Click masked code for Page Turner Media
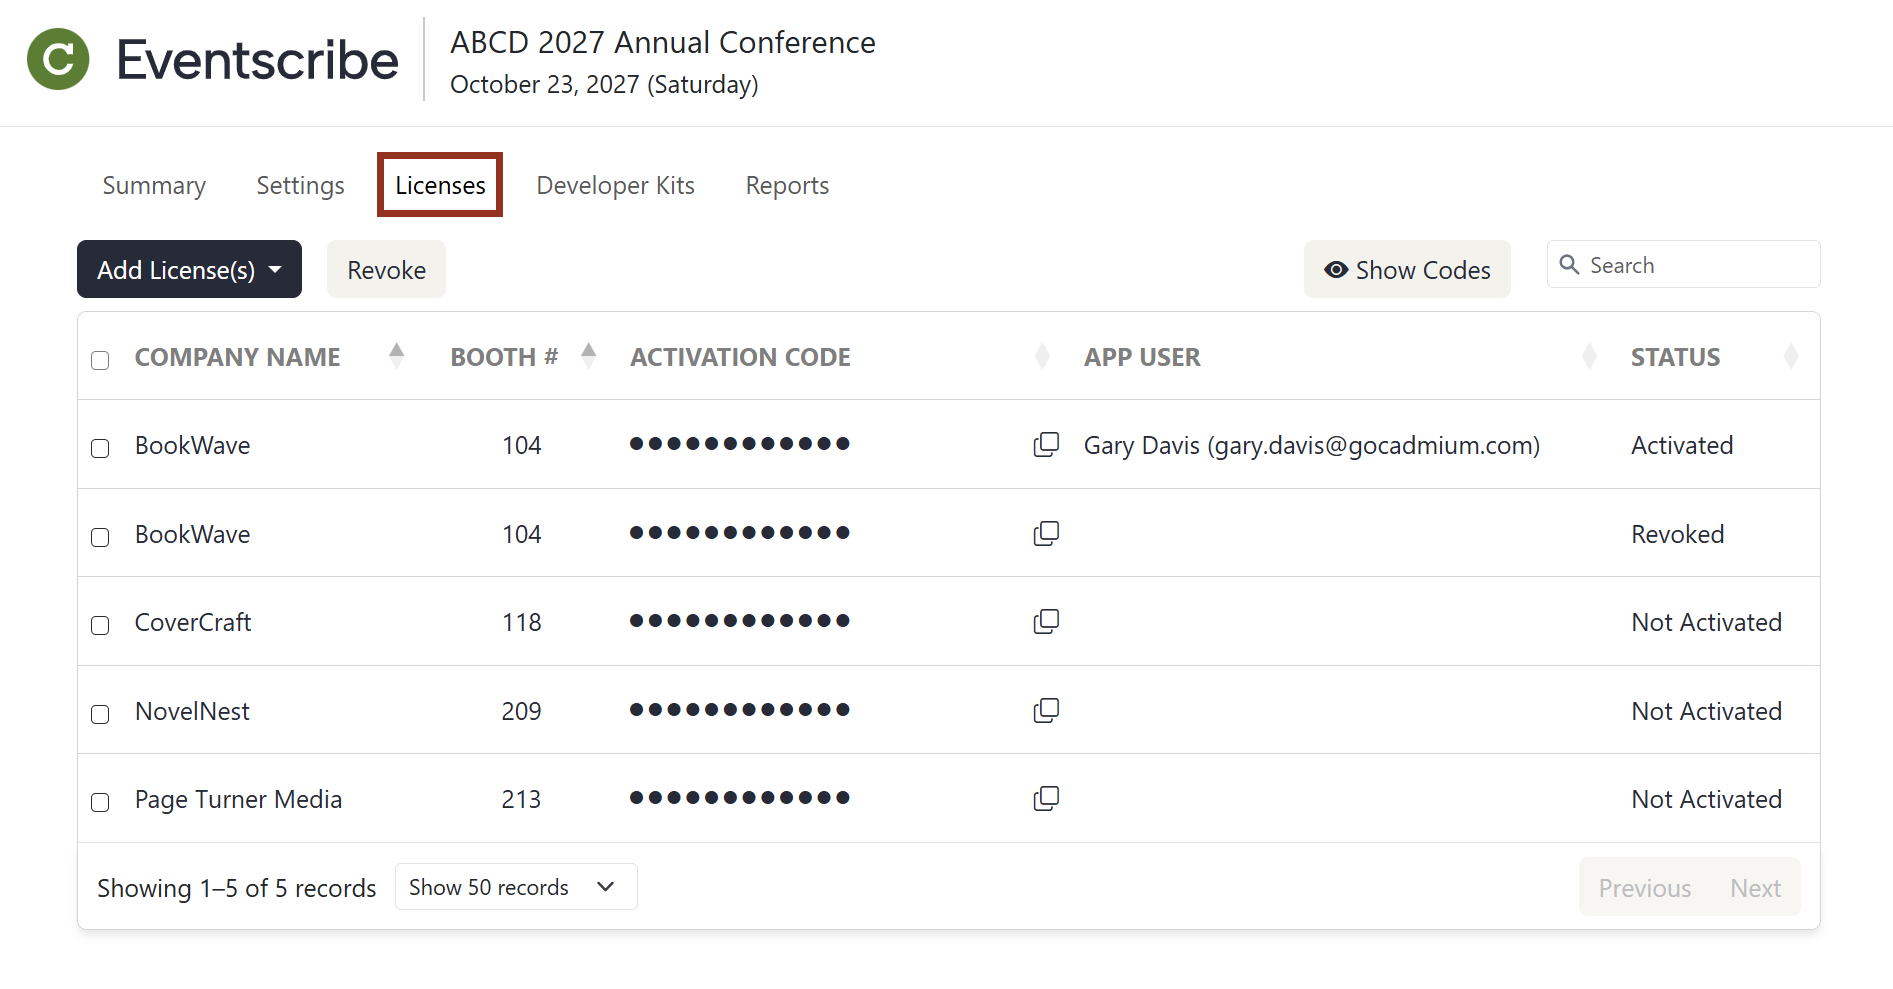 tap(739, 798)
